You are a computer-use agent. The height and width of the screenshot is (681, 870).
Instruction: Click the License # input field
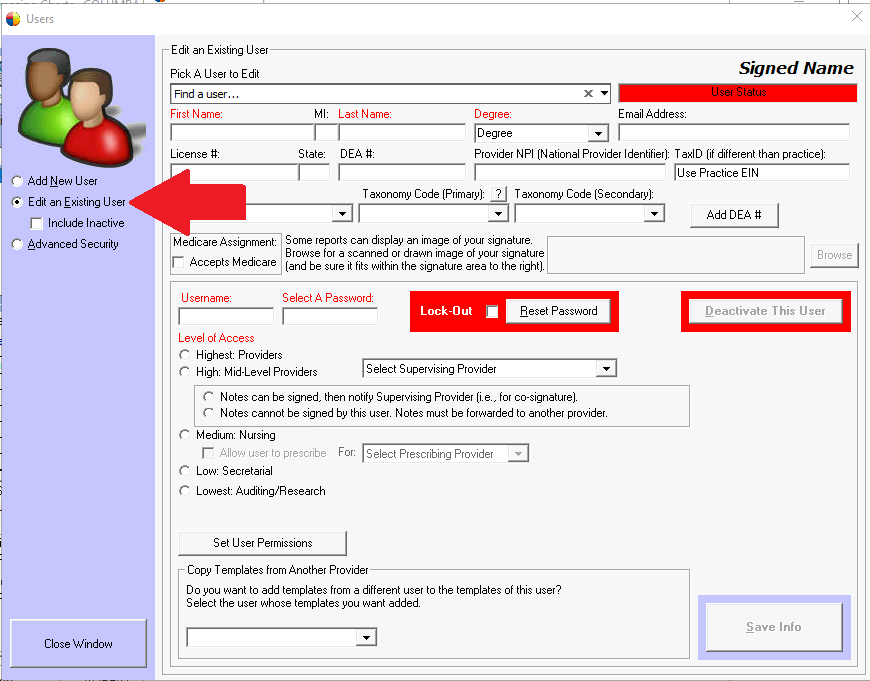234,172
